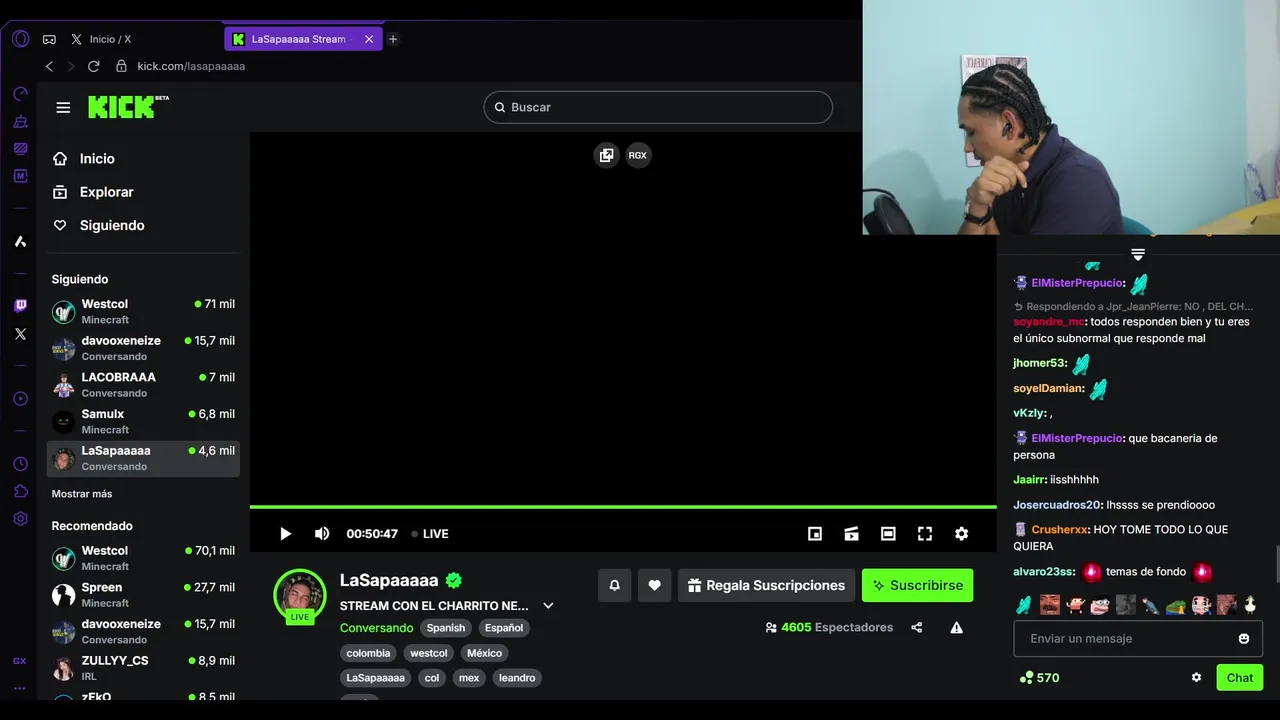Click the KICK logo
1280x720 pixels.
tap(128, 106)
